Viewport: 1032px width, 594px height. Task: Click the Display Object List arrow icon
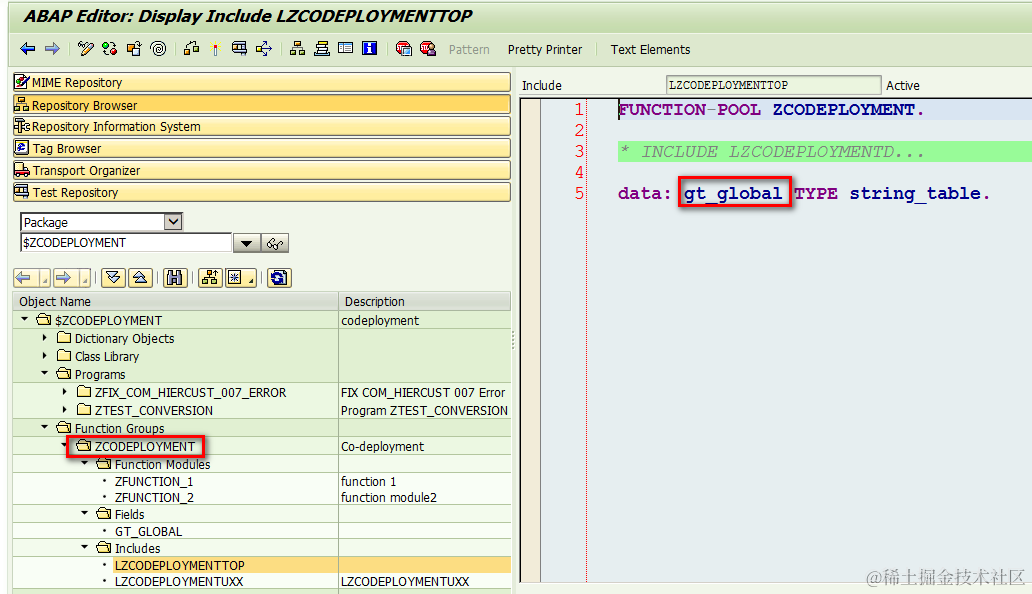click(264, 49)
